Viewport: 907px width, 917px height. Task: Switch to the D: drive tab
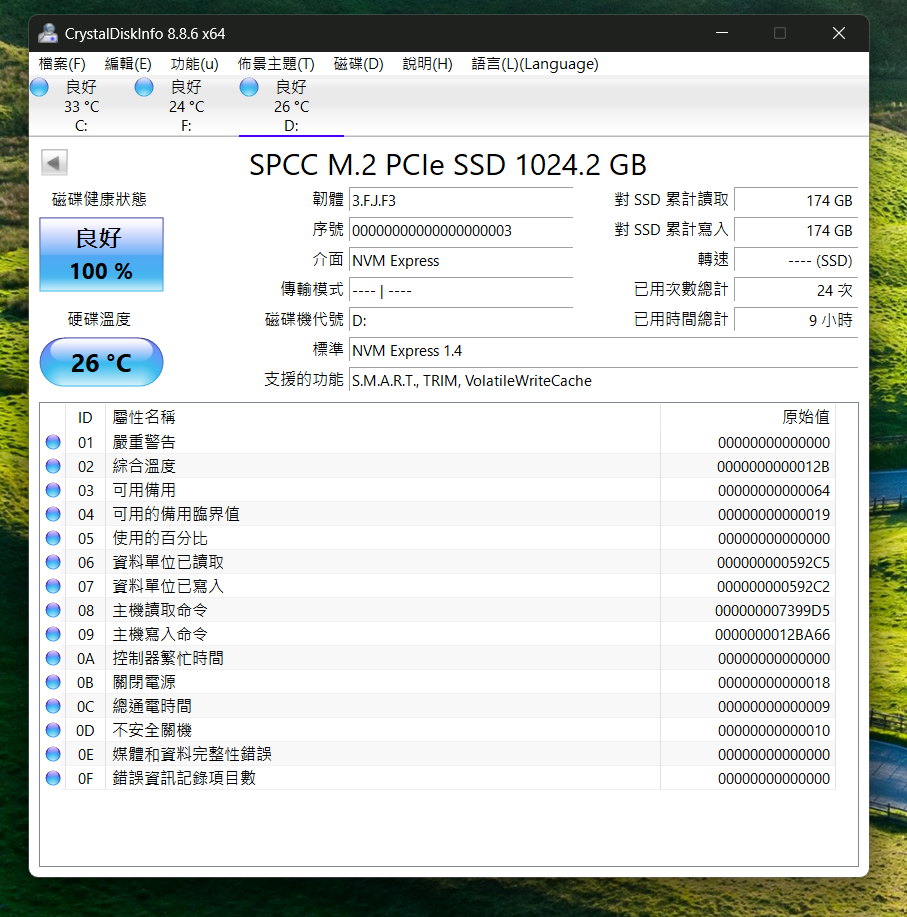tap(291, 107)
